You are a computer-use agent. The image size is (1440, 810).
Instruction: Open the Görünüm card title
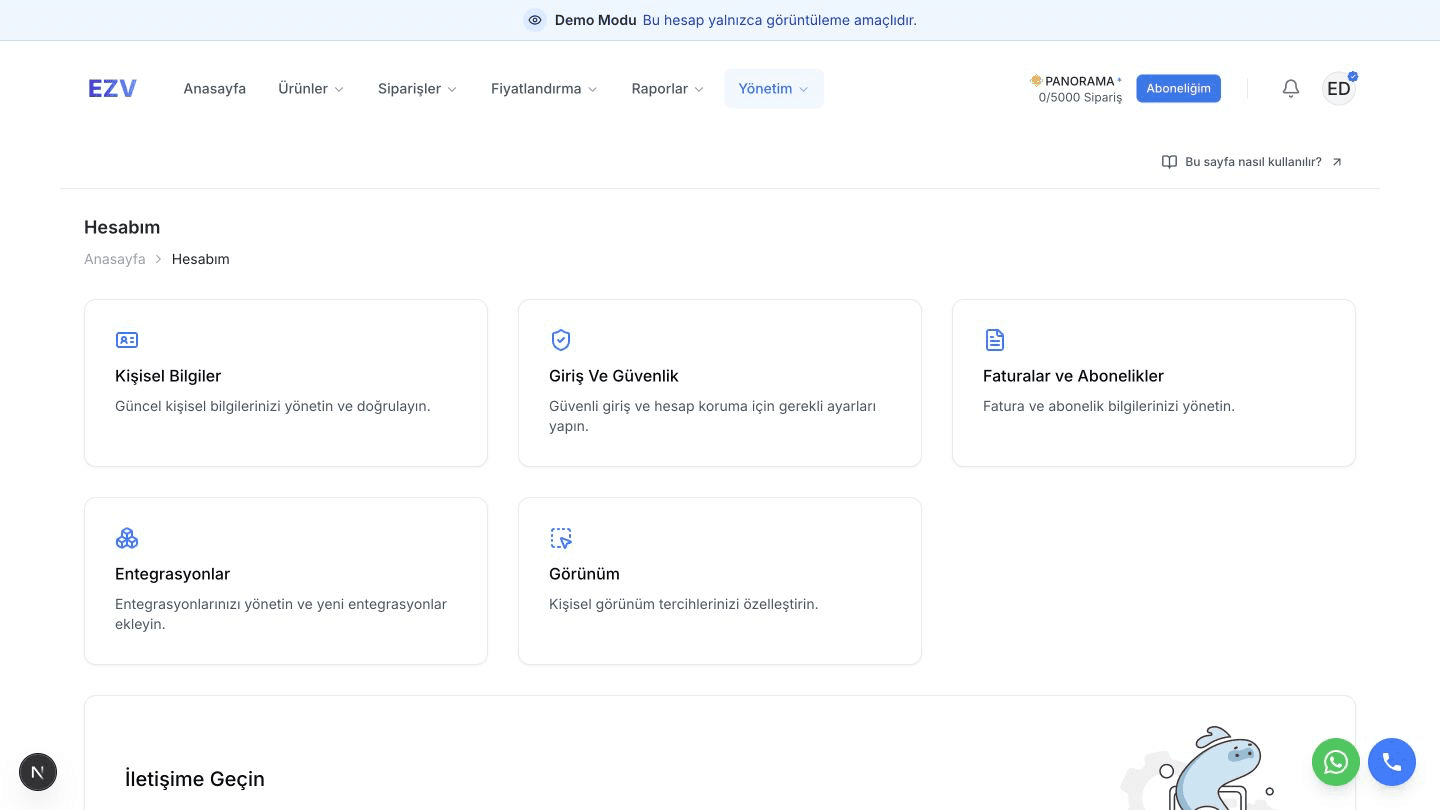pyautogui.click(x=584, y=574)
